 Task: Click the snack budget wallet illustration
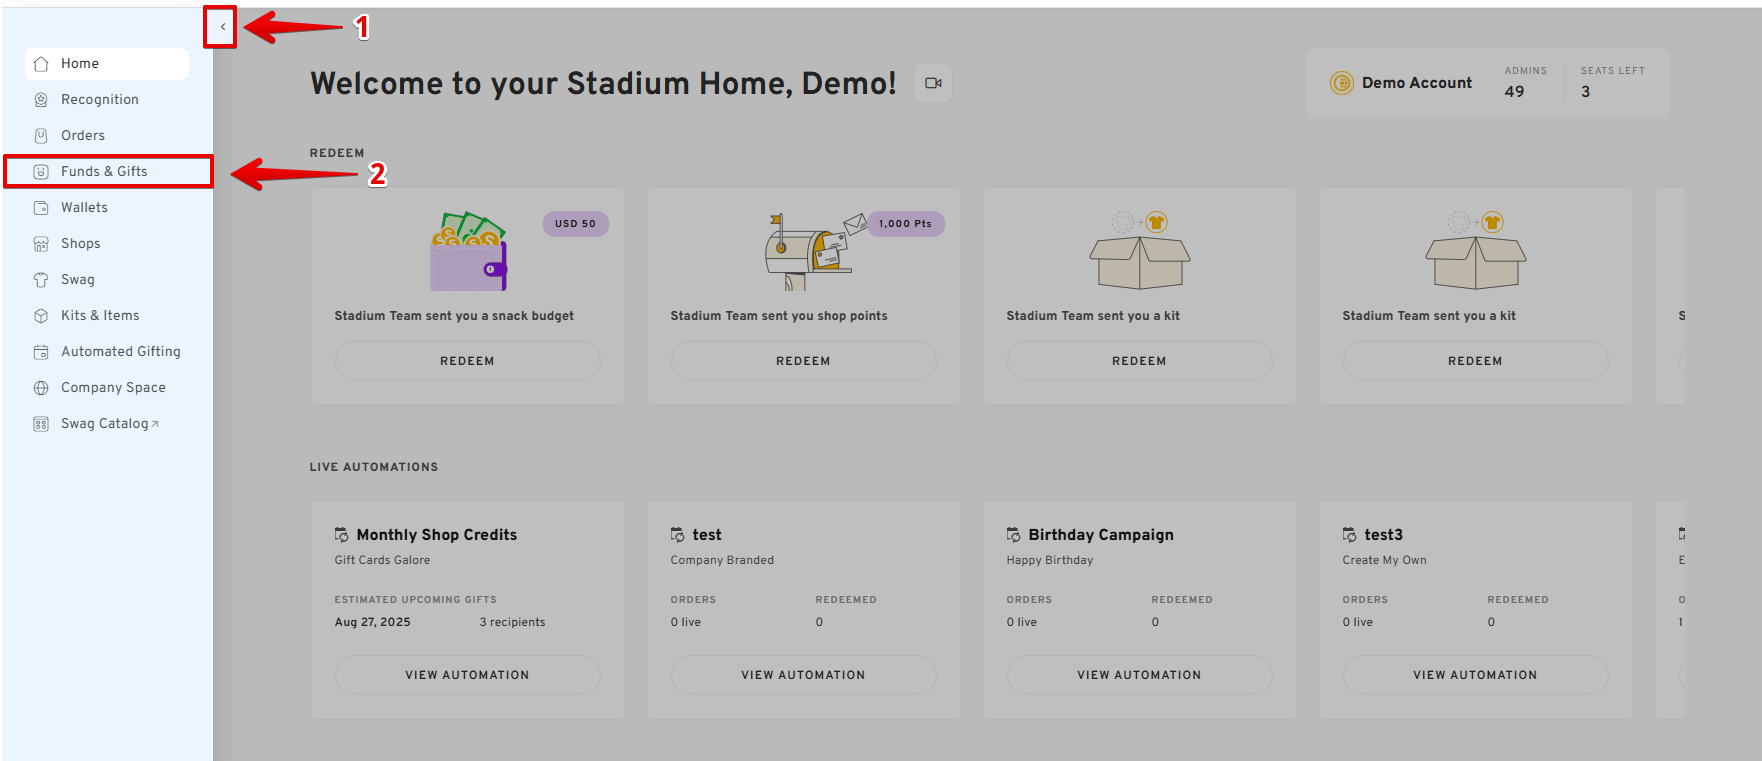(x=469, y=252)
